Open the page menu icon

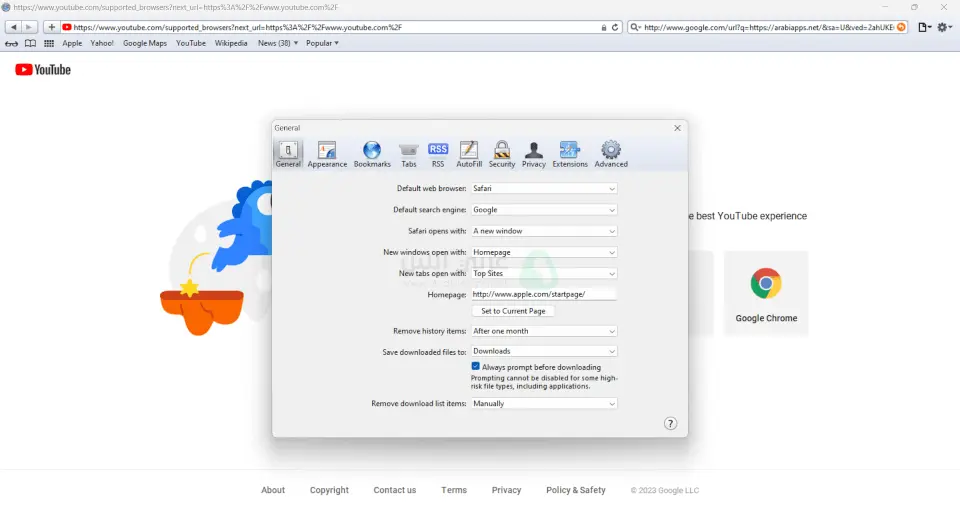[924, 28]
